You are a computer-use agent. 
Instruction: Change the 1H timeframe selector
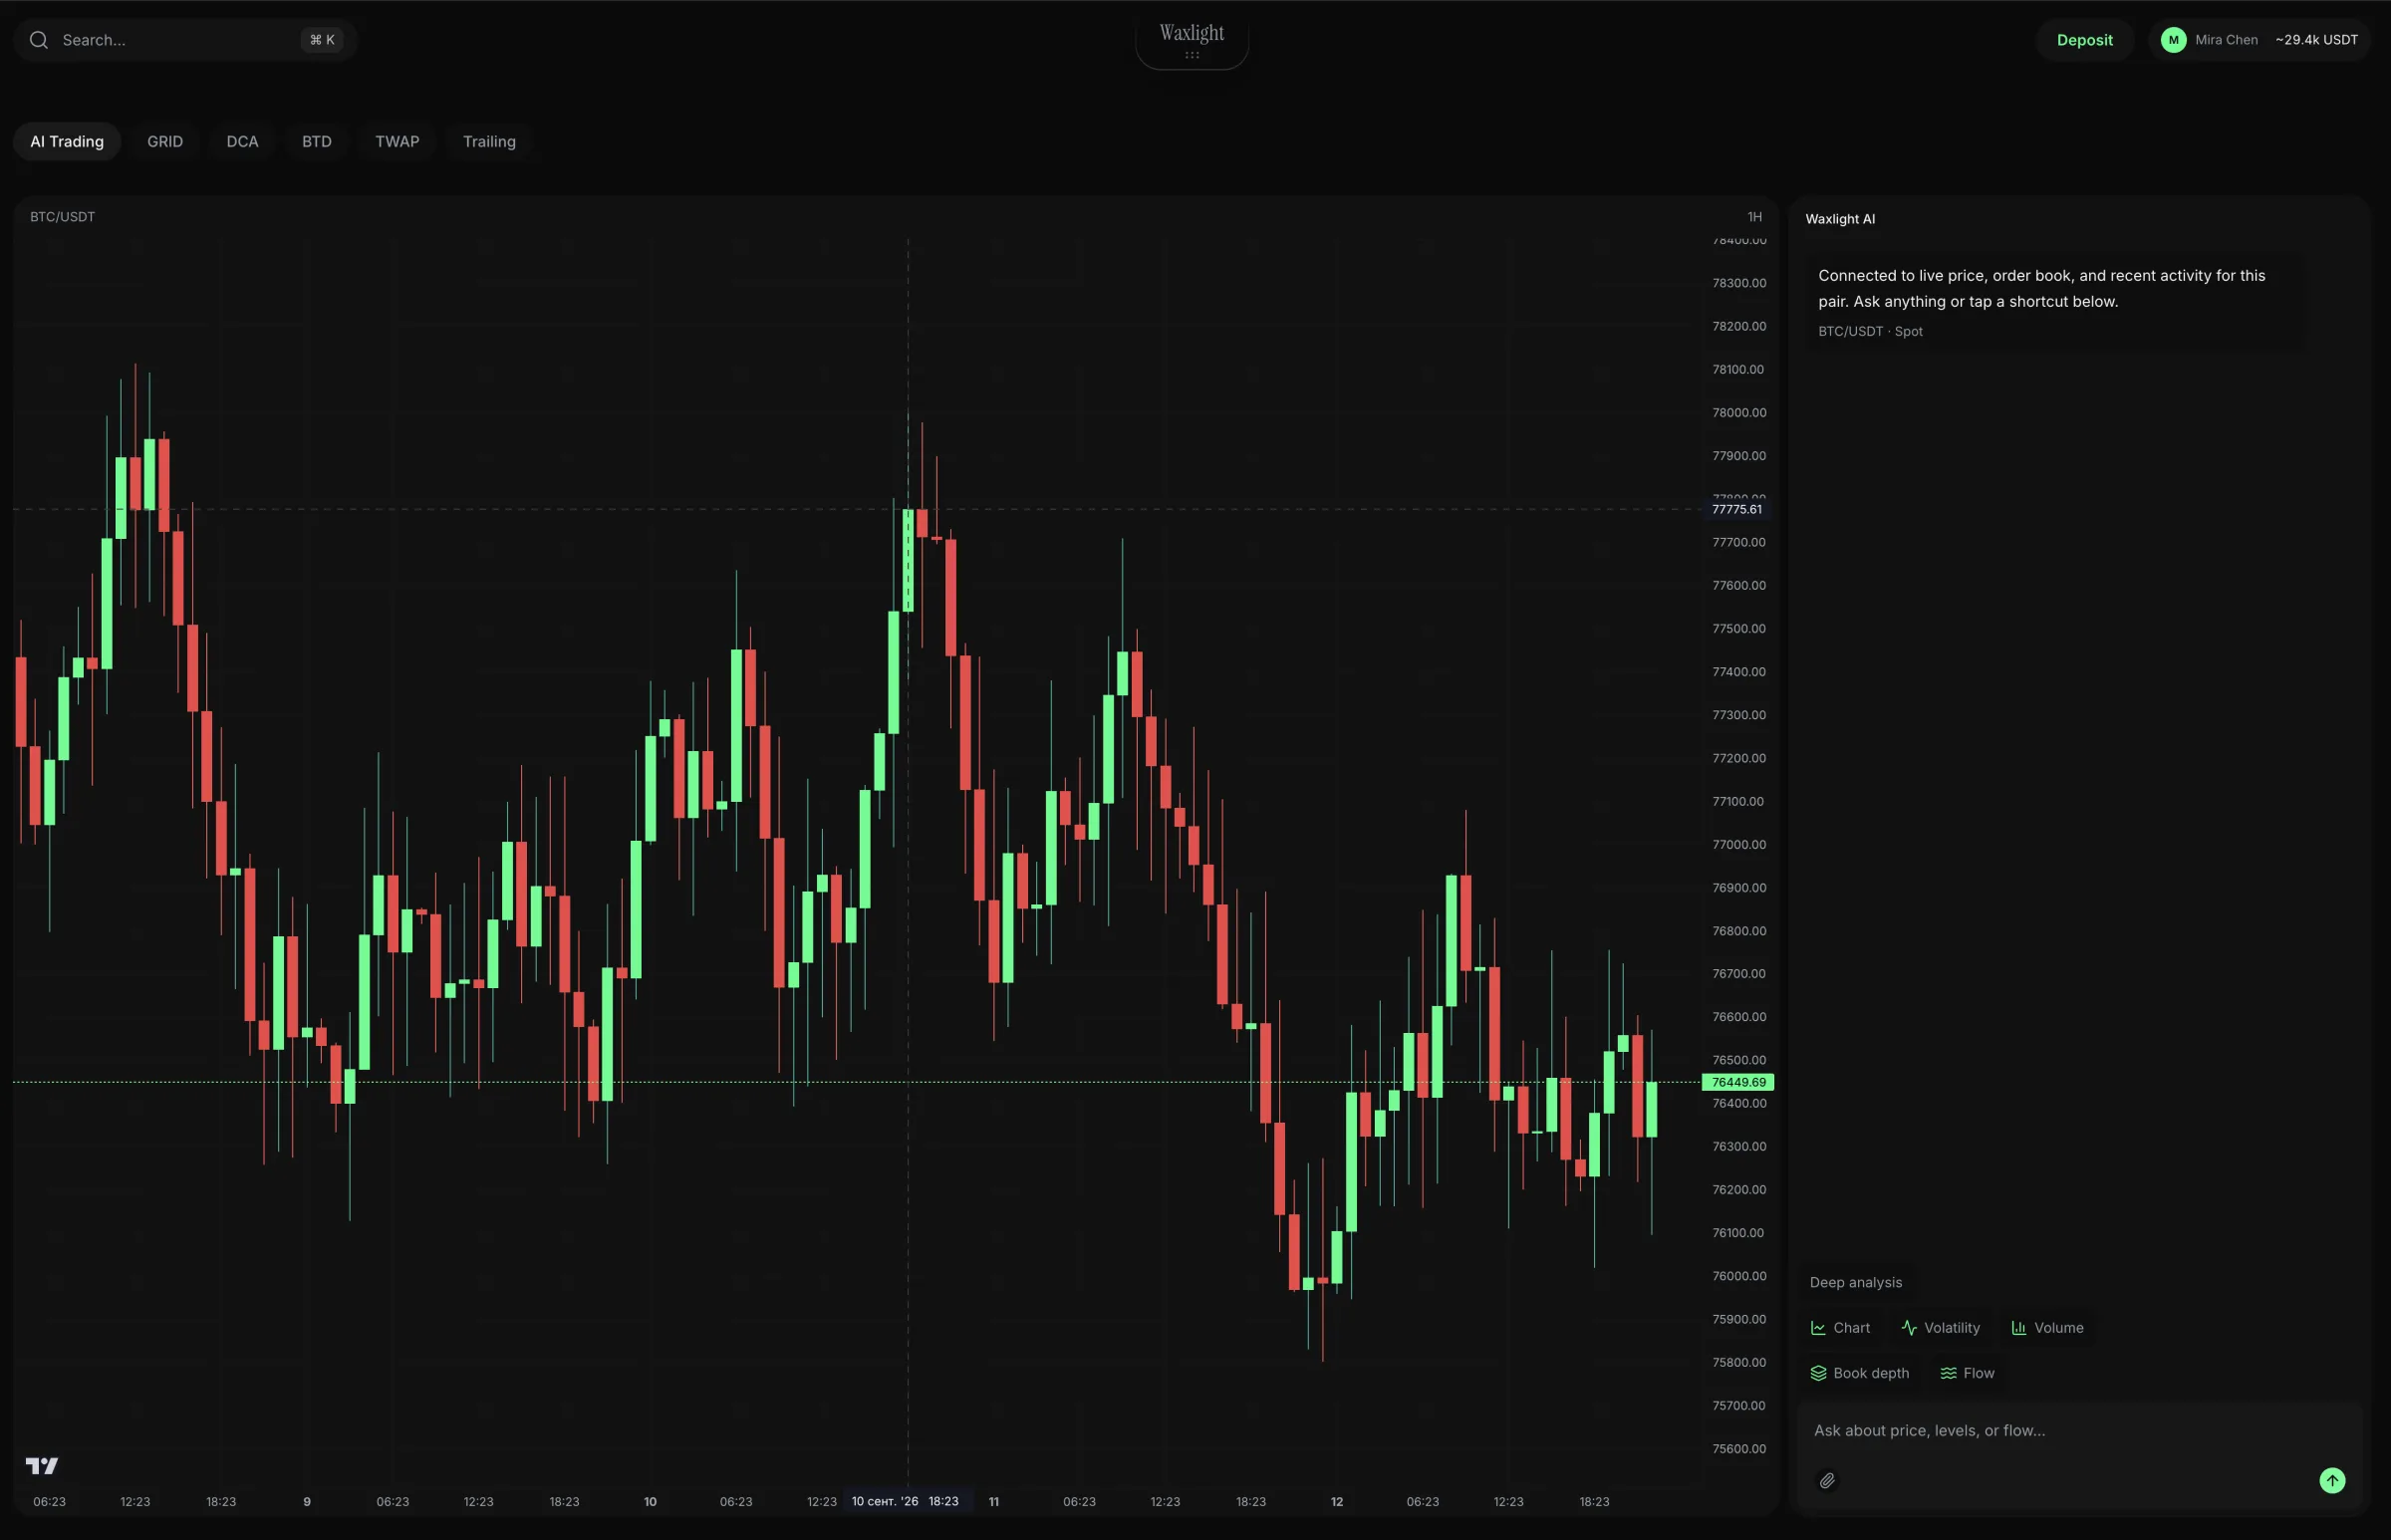[1754, 217]
